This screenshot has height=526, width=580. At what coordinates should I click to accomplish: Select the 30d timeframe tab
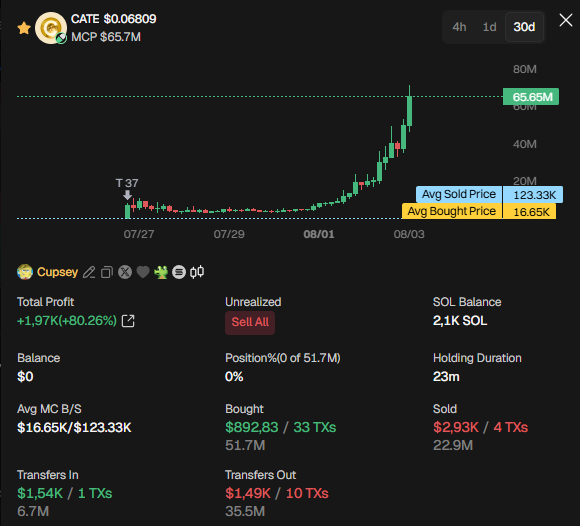524,27
